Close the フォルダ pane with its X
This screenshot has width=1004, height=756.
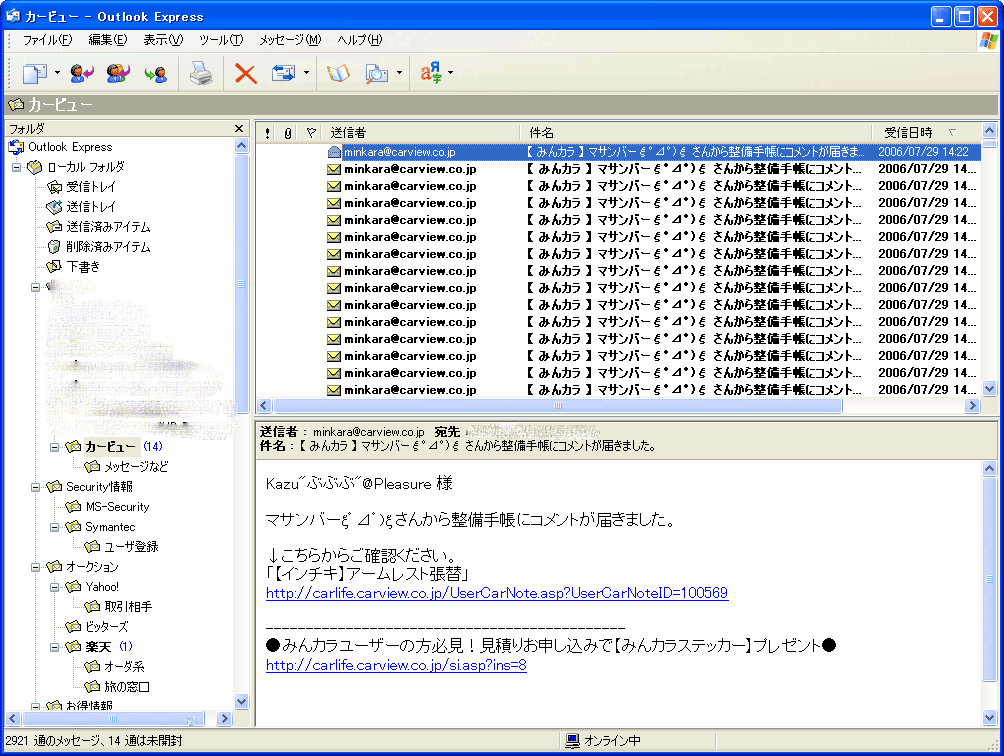[x=239, y=129]
